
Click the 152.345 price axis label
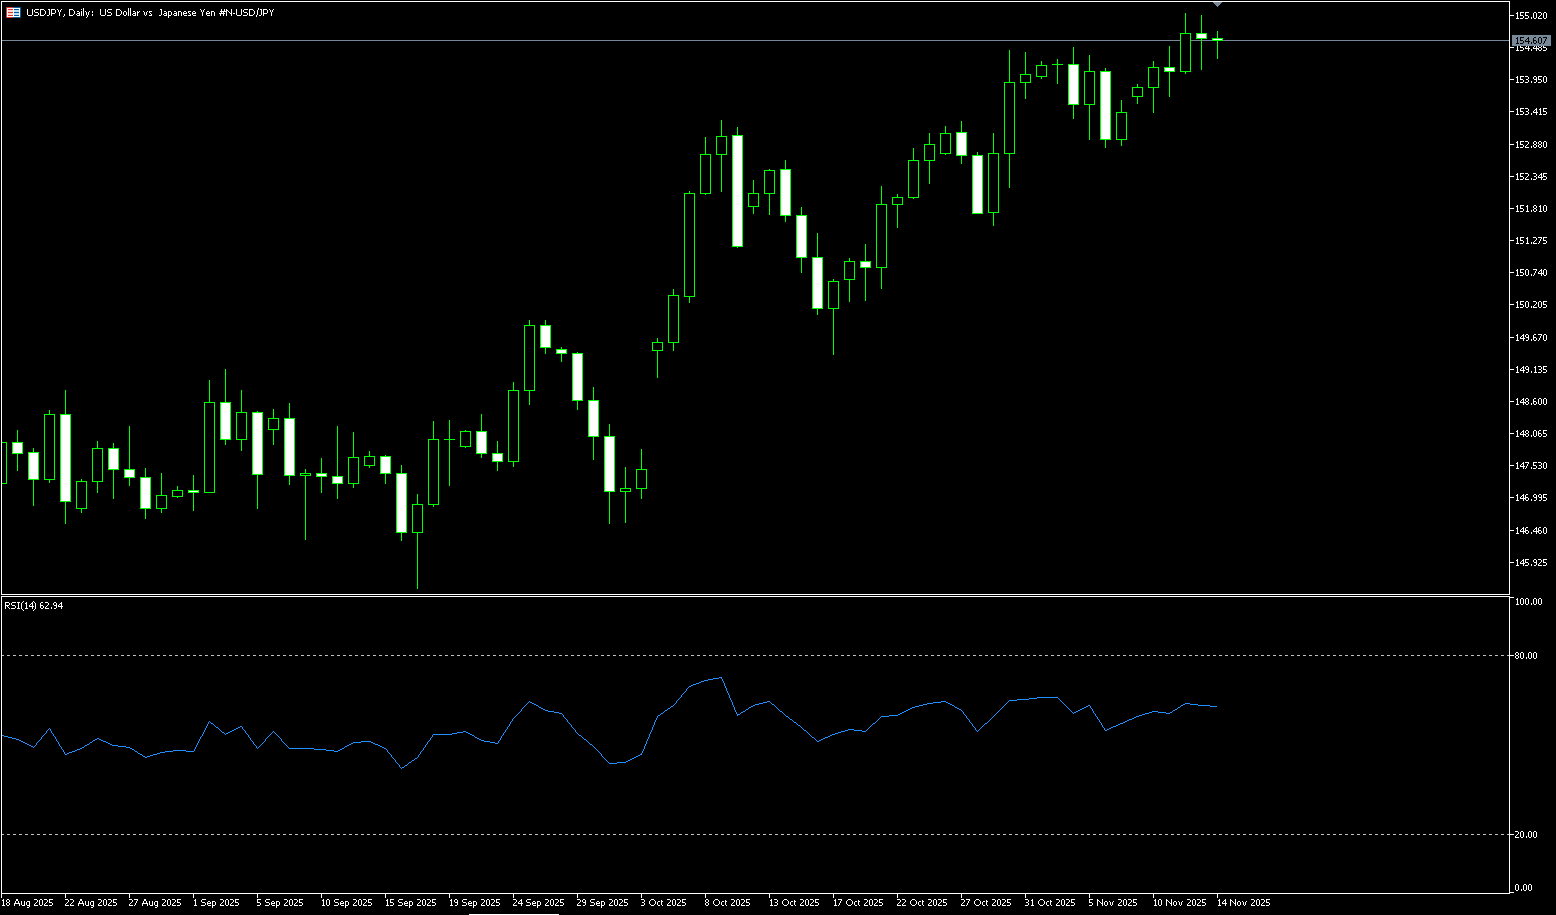pyautogui.click(x=1532, y=177)
